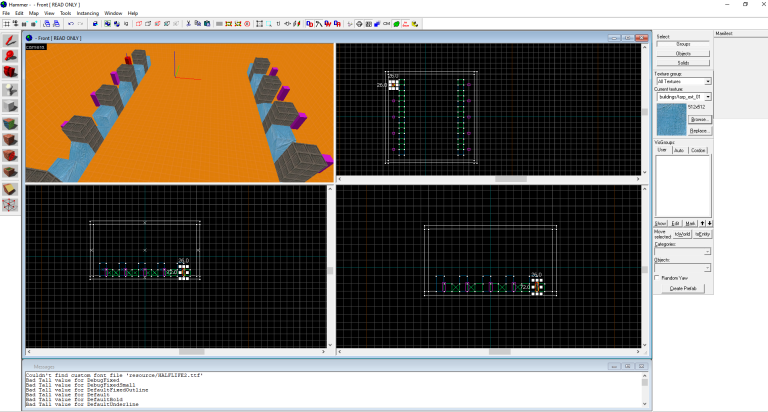This screenshot has height=412, width=768.
Task: Select the Groups selection mode
Action: 683,45
